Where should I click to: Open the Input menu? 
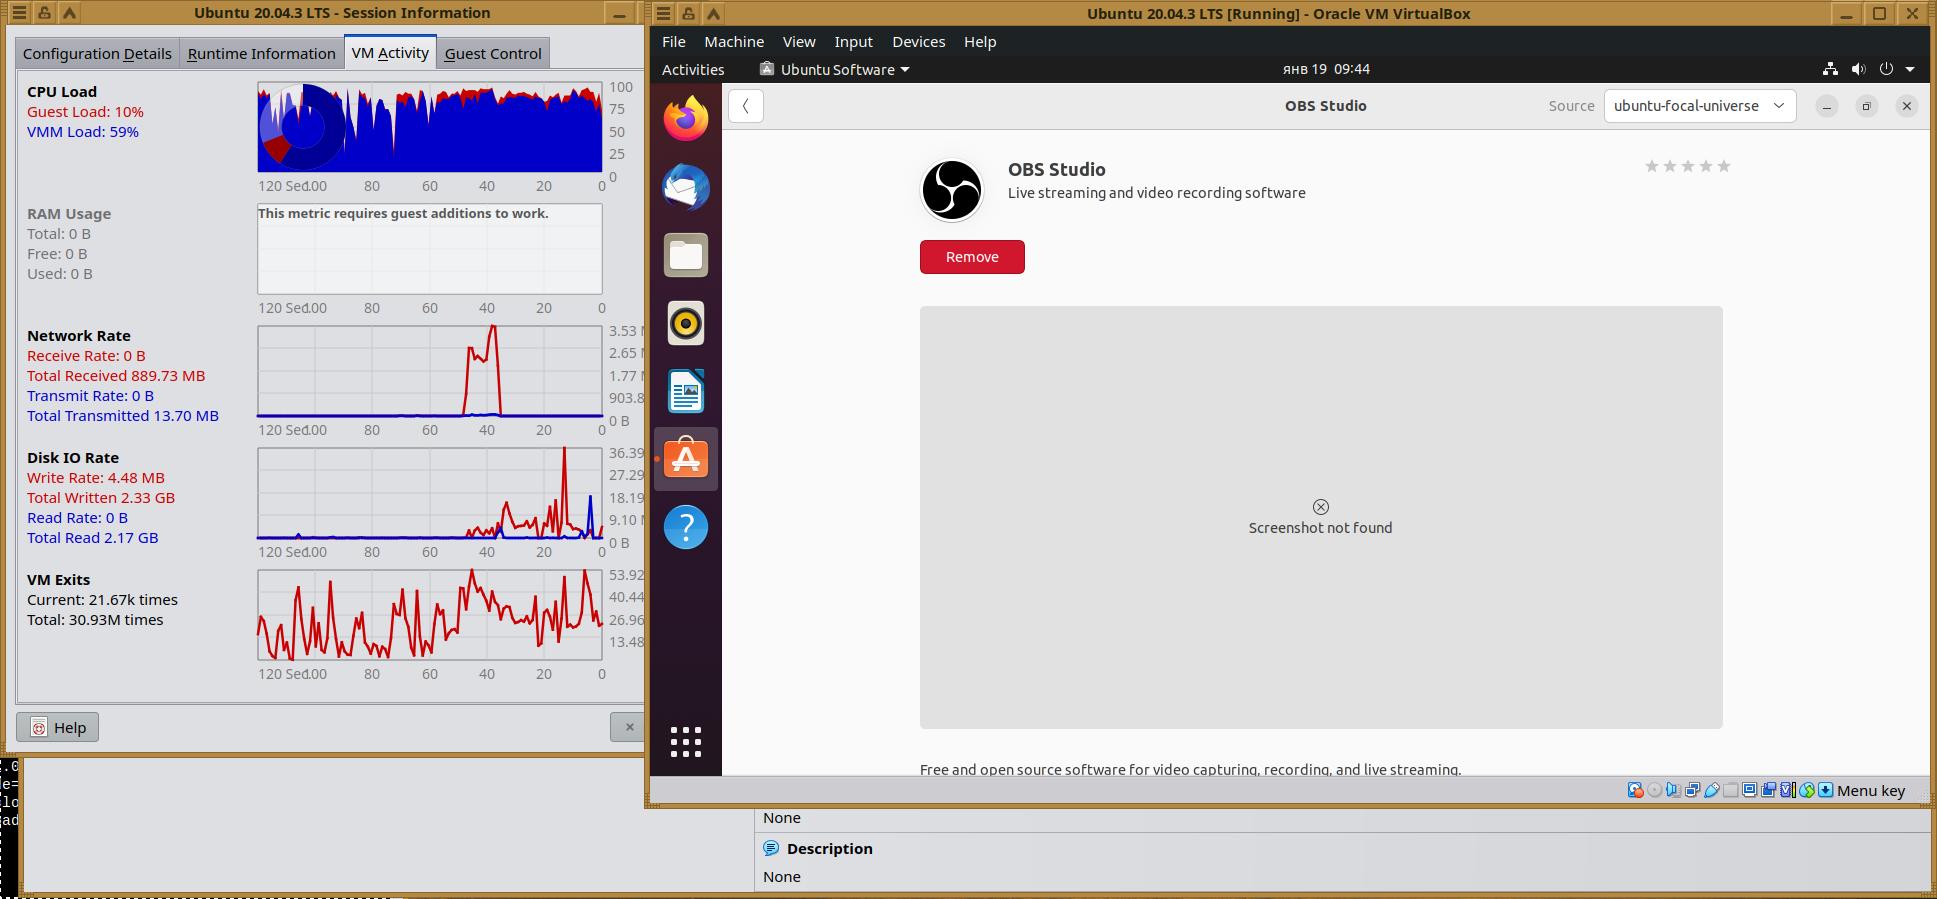pos(854,42)
